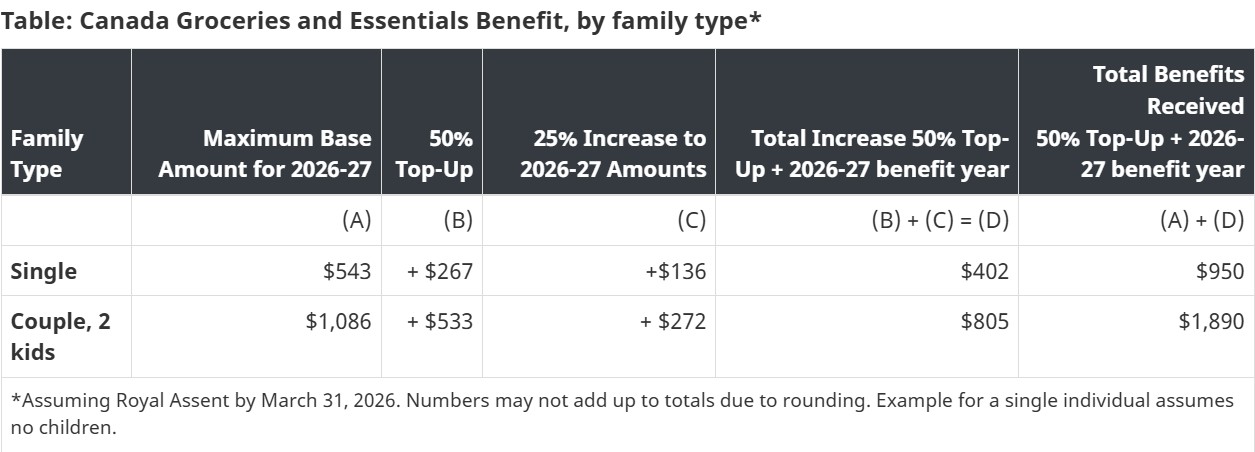Click the Total Benefits Received column header
Viewport: 1255px width, 452px height.
point(1140,122)
